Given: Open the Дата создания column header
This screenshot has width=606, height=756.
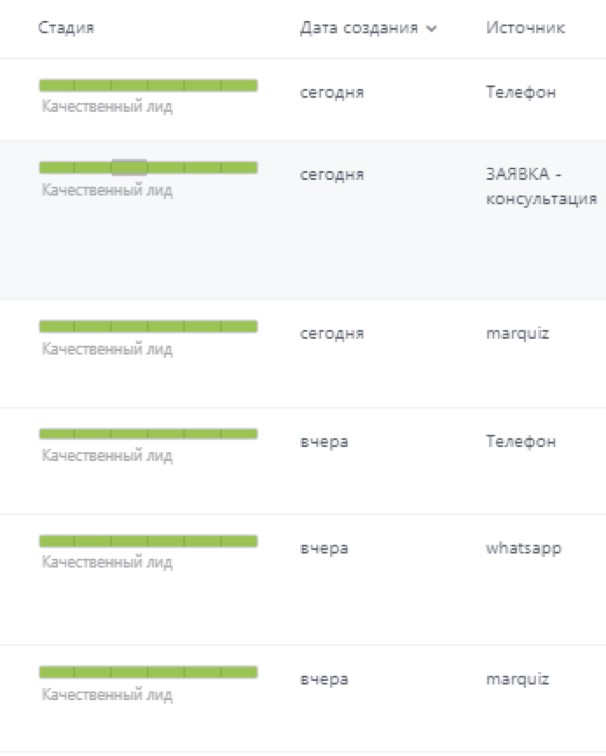Looking at the screenshot, I should click(359, 28).
